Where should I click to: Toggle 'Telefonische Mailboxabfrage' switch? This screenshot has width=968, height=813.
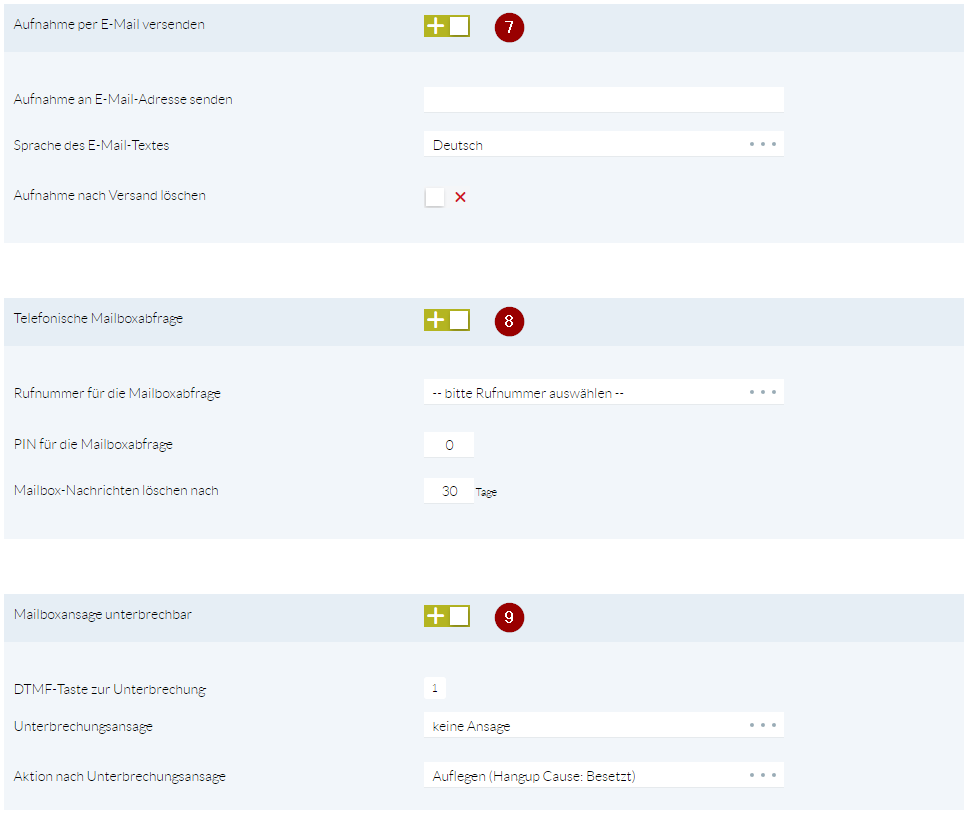(447, 320)
